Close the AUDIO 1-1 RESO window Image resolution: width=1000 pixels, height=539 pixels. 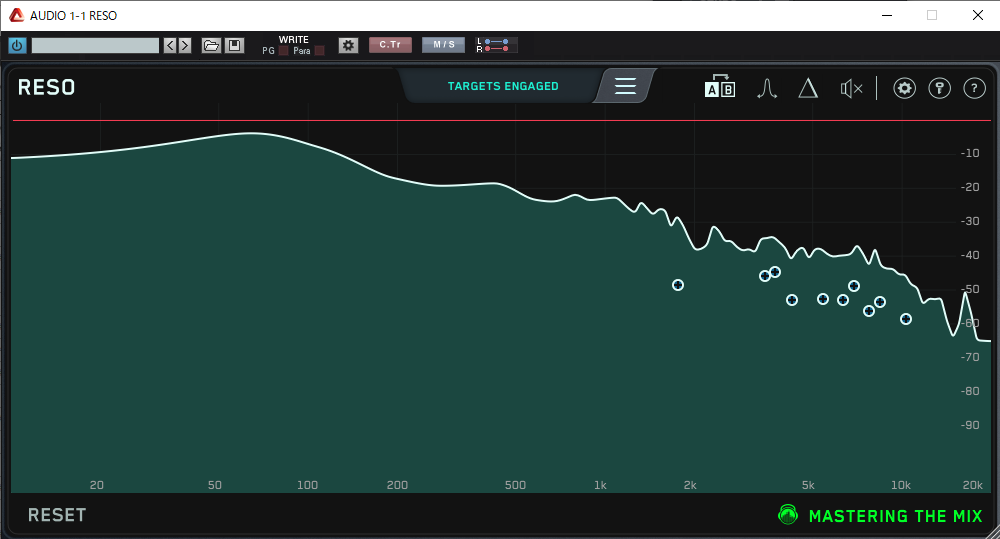tap(978, 15)
